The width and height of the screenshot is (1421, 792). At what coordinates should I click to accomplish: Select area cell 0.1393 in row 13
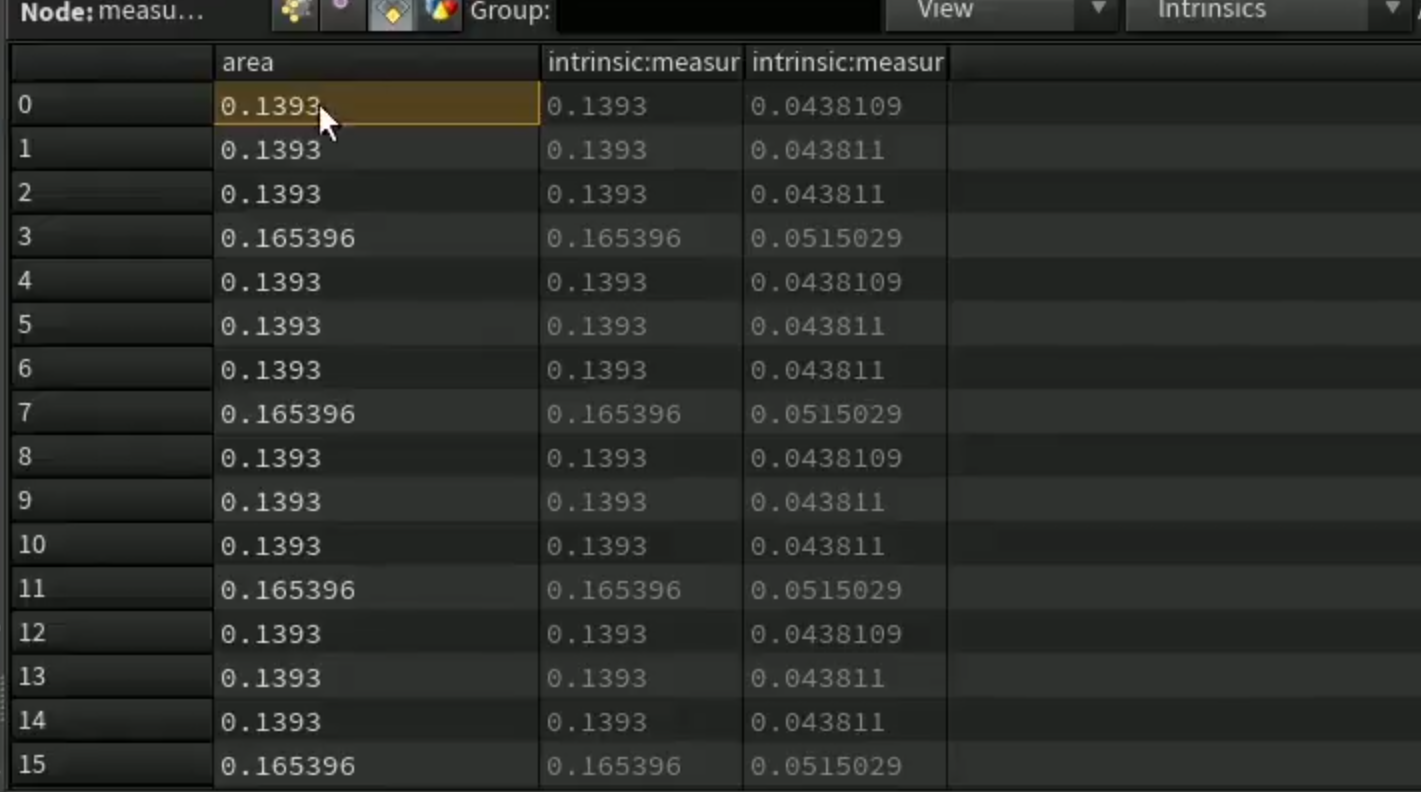coord(377,678)
